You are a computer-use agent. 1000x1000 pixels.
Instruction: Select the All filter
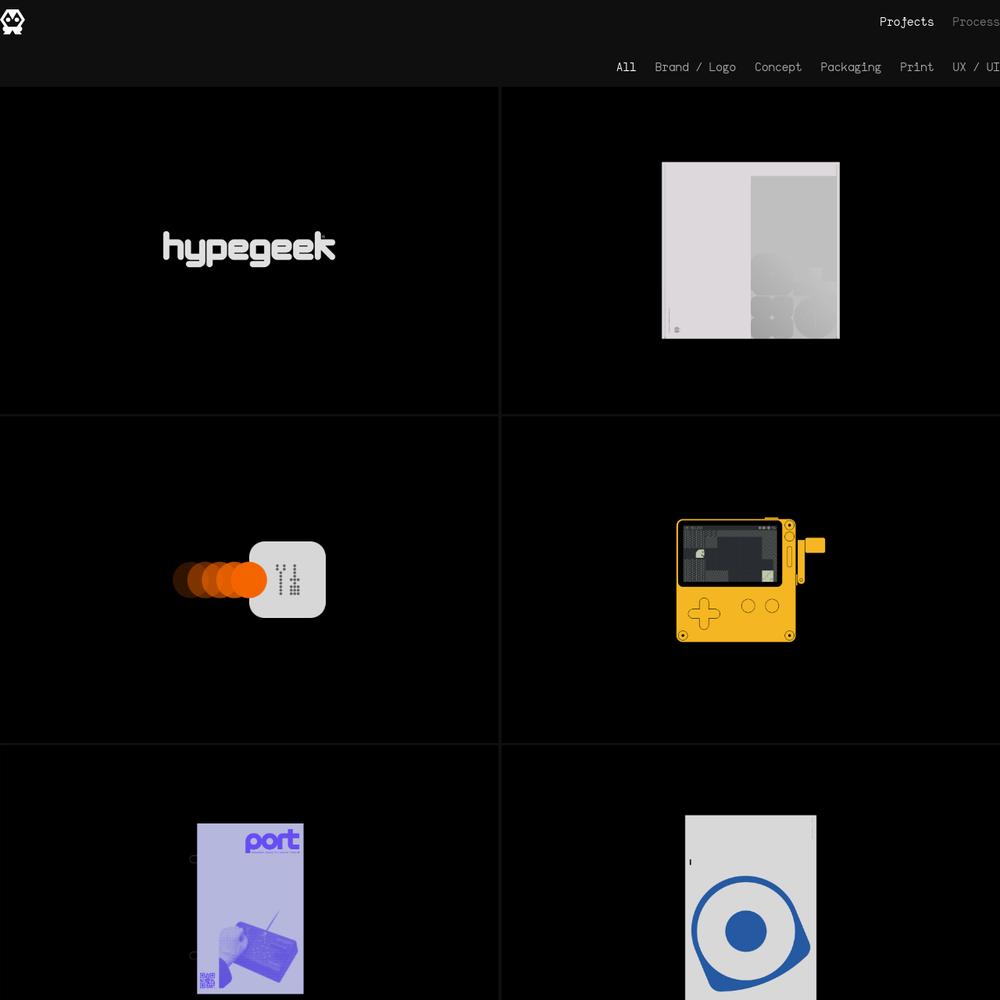[x=626, y=67]
